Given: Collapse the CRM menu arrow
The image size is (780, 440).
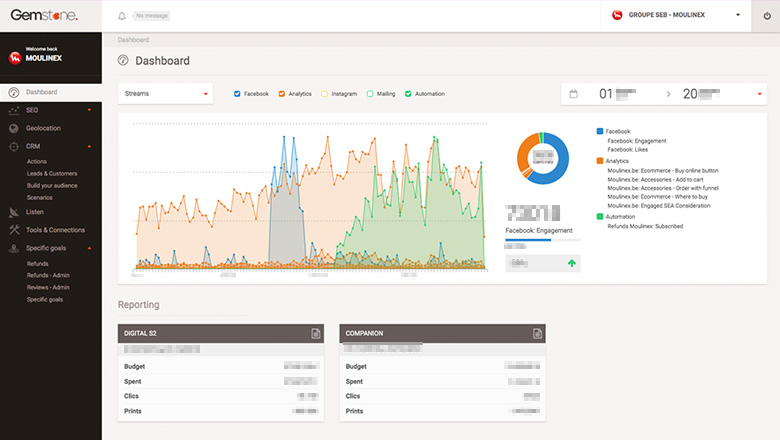Looking at the screenshot, I should coord(90,146).
